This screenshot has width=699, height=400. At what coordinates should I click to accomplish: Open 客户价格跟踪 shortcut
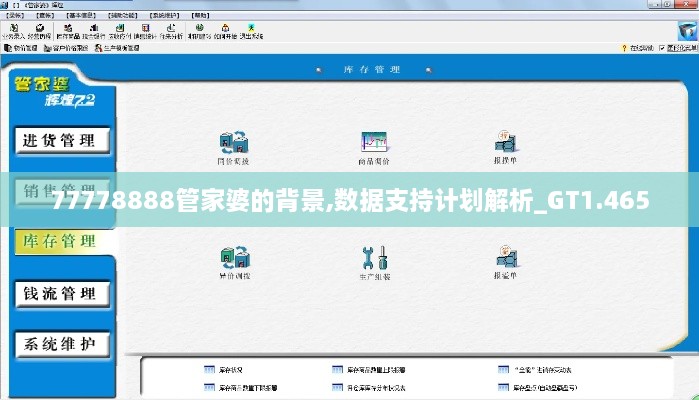[66, 48]
